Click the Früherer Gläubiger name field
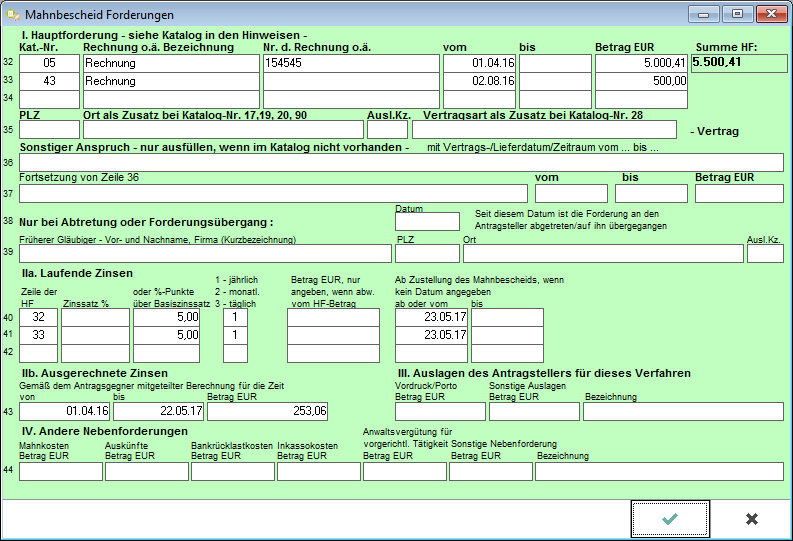Image resolution: width=793 pixels, height=541 pixels. pos(205,254)
